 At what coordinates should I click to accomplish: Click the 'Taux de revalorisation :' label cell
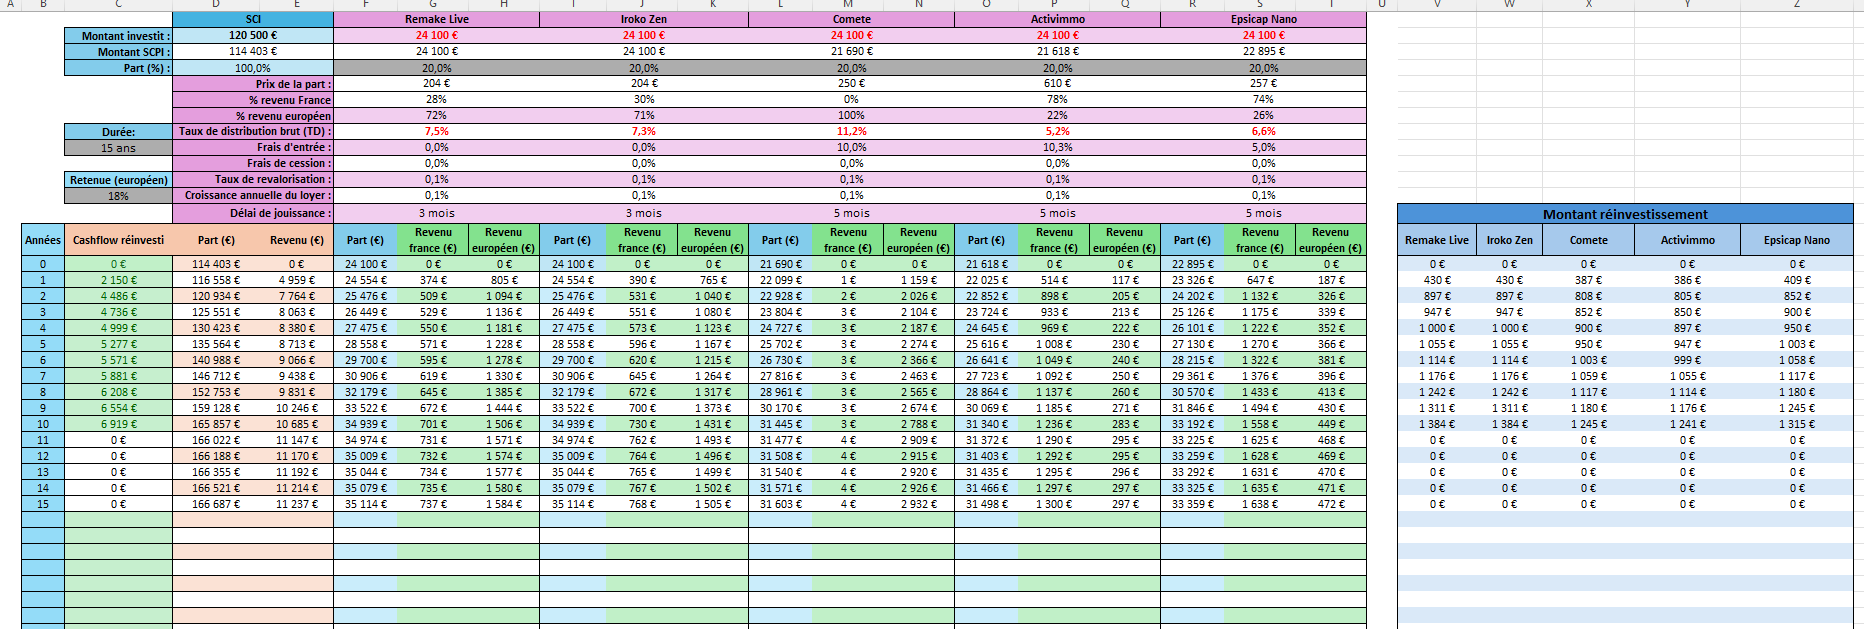(253, 179)
